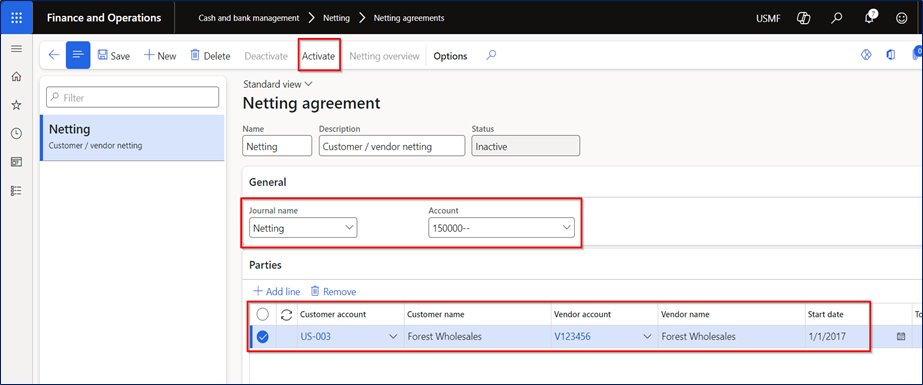Search action pane magnifier icon
This screenshot has width=923, height=385.
[x=491, y=55]
